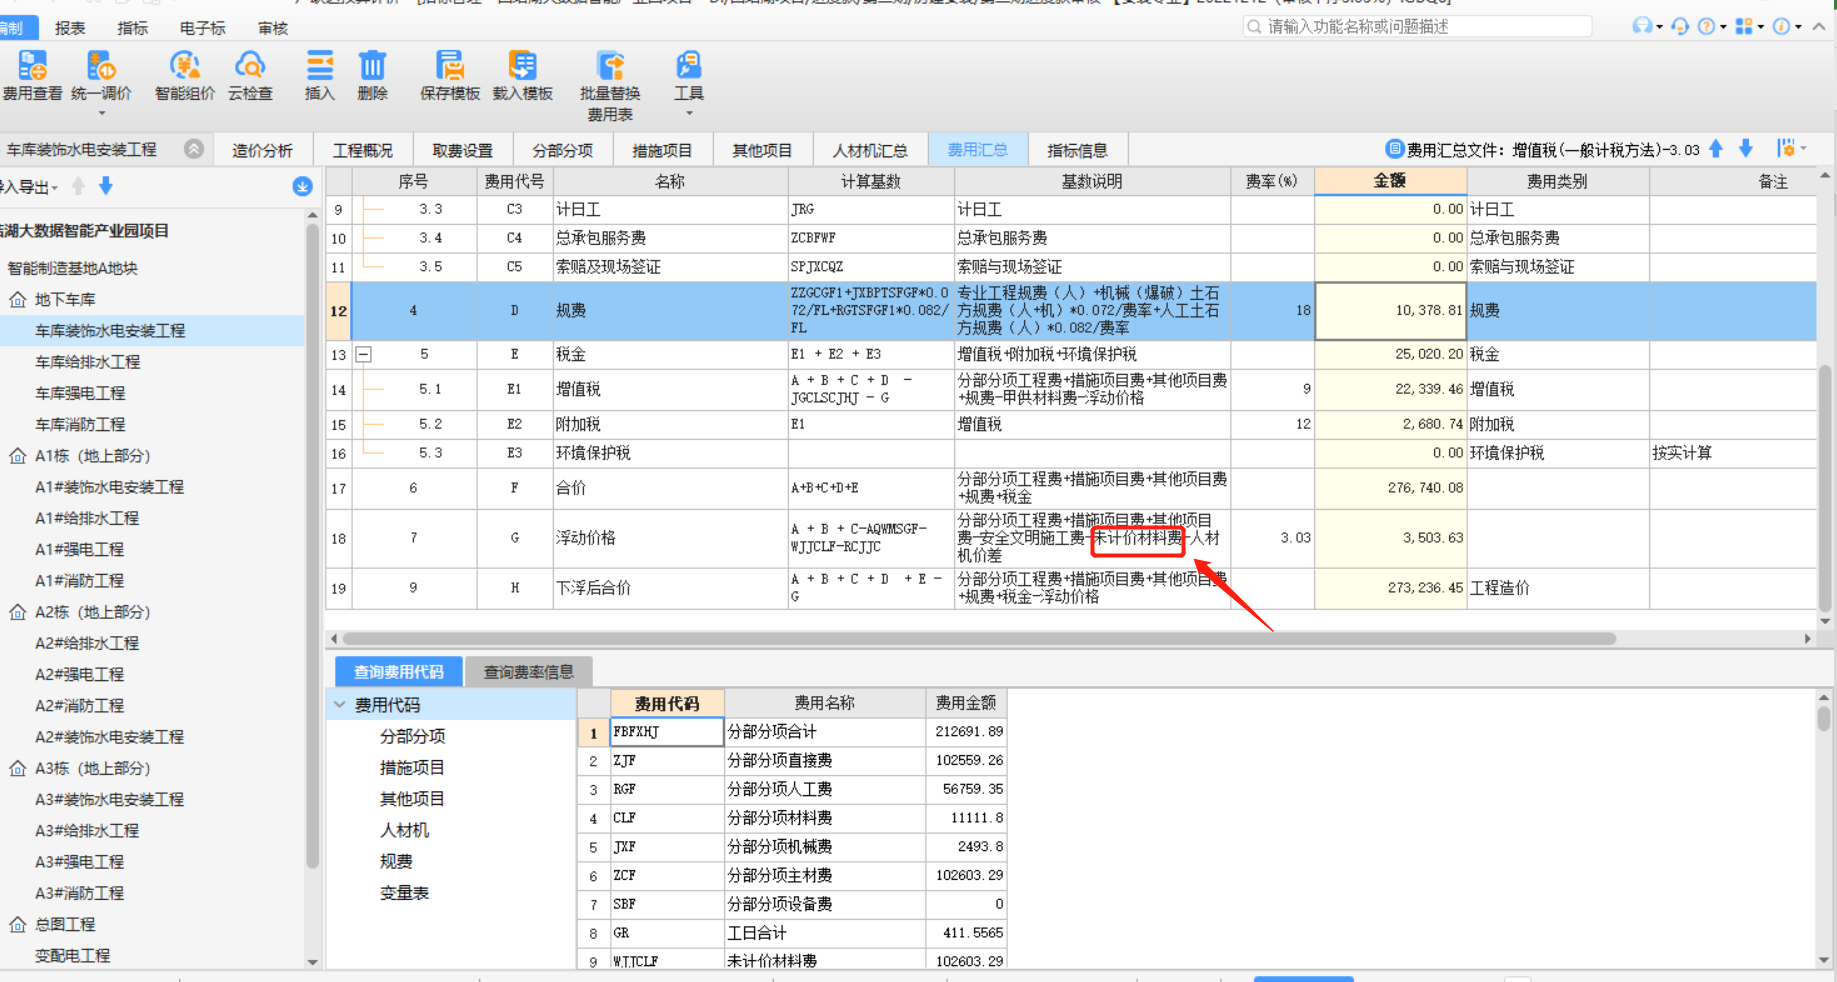Move fee file down with blue arrow
Screen dimensions: 1837x982
pos(1746,149)
